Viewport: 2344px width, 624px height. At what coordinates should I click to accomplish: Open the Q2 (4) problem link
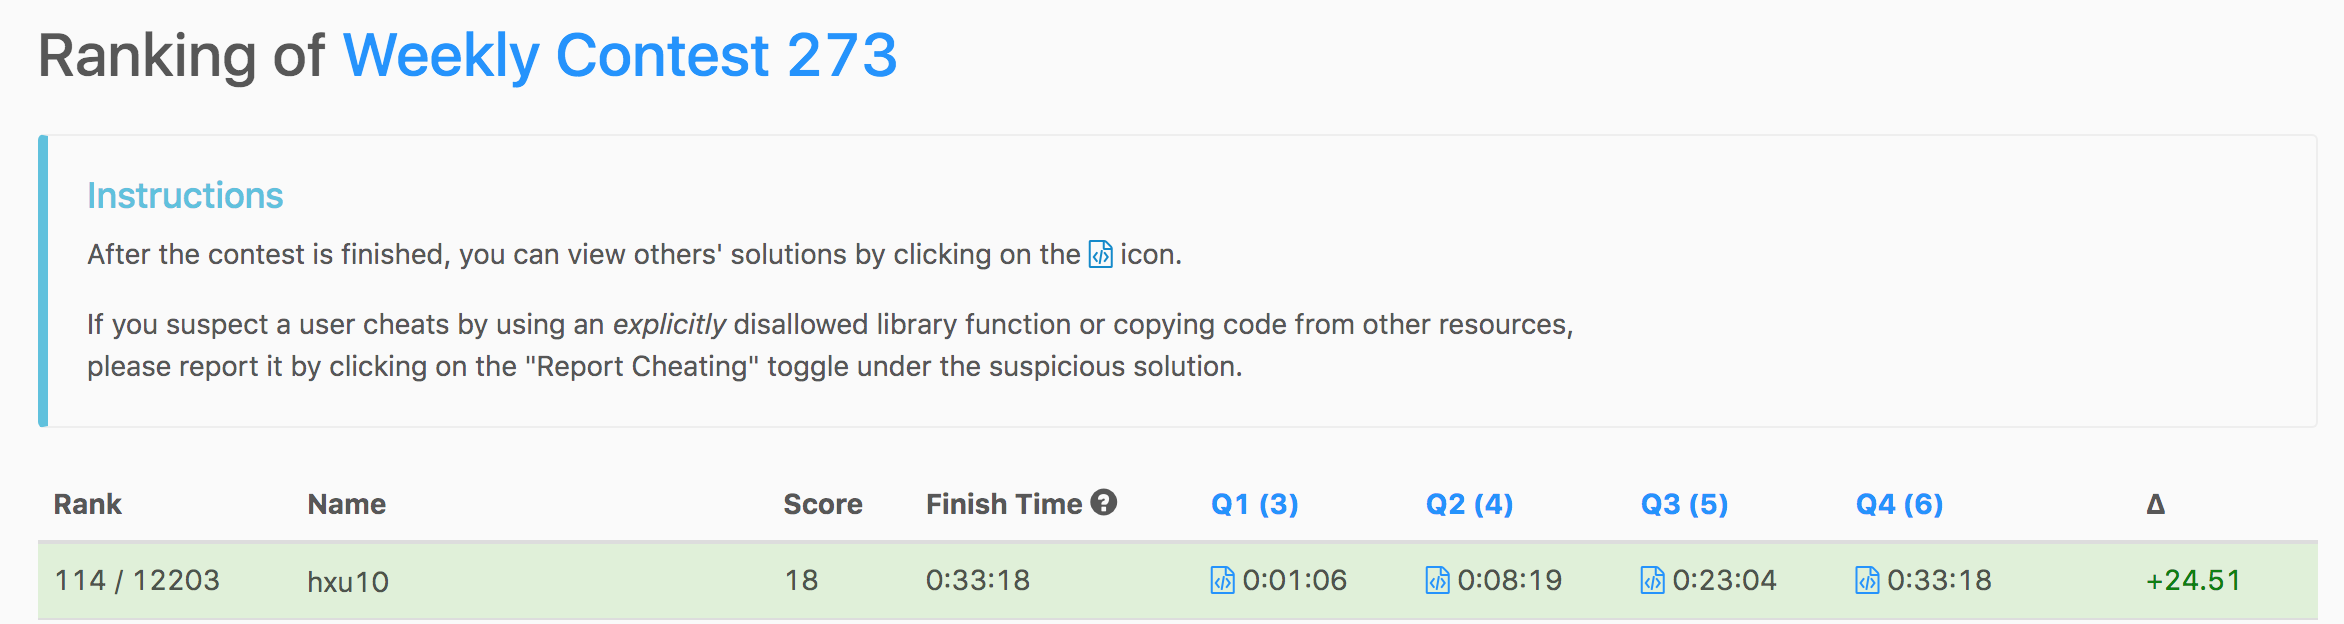pos(1469,504)
